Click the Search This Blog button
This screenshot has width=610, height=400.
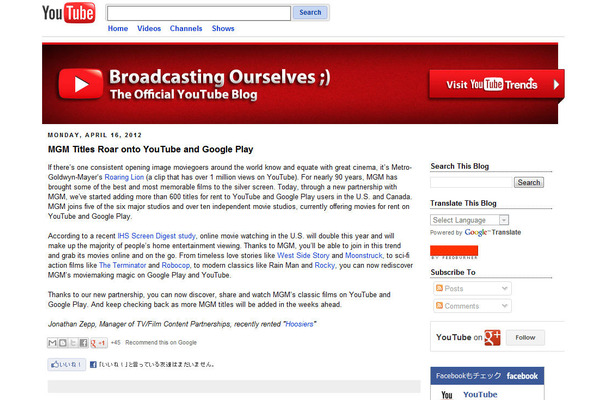pos(529,182)
